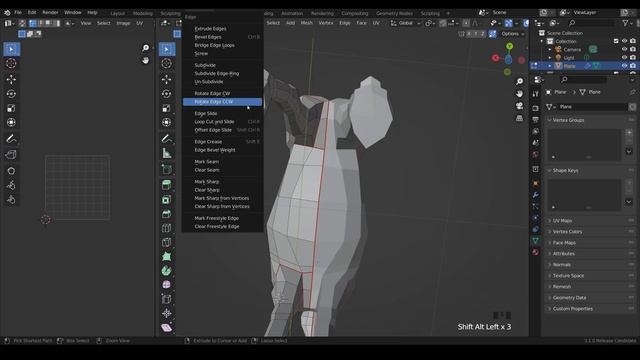The image size is (640, 360).
Task: Select the Cursor tool in 3D viewport toolbar
Action: (167, 64)
